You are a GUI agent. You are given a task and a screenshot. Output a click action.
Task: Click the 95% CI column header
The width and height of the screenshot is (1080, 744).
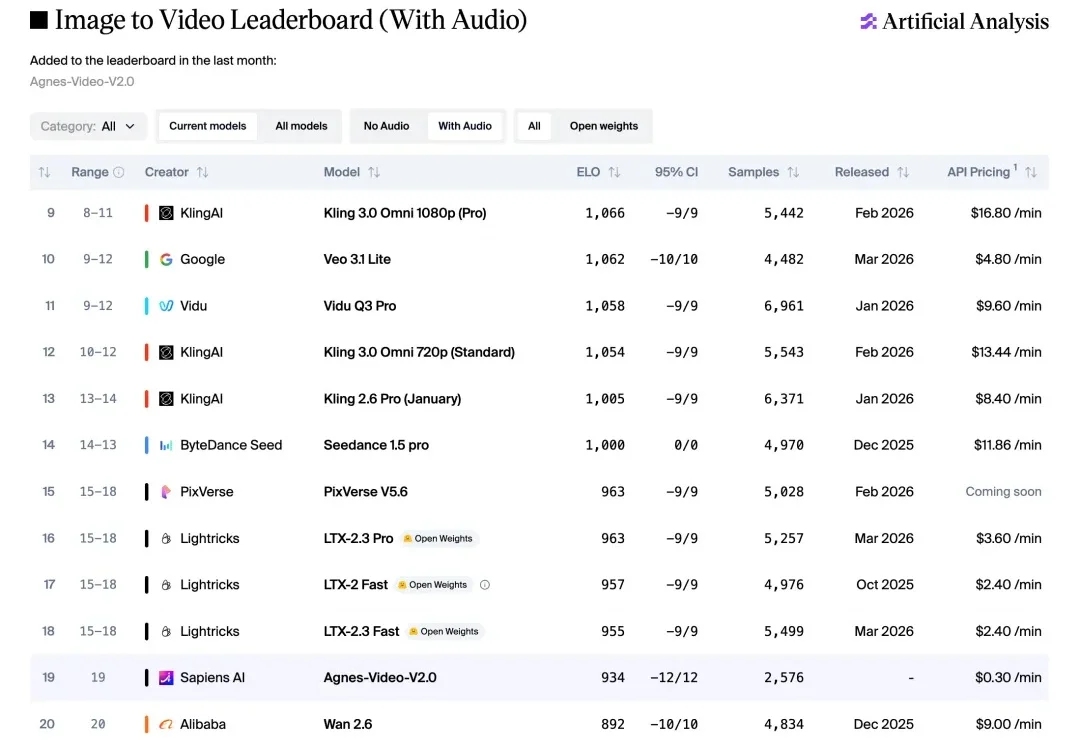[676, 172]
